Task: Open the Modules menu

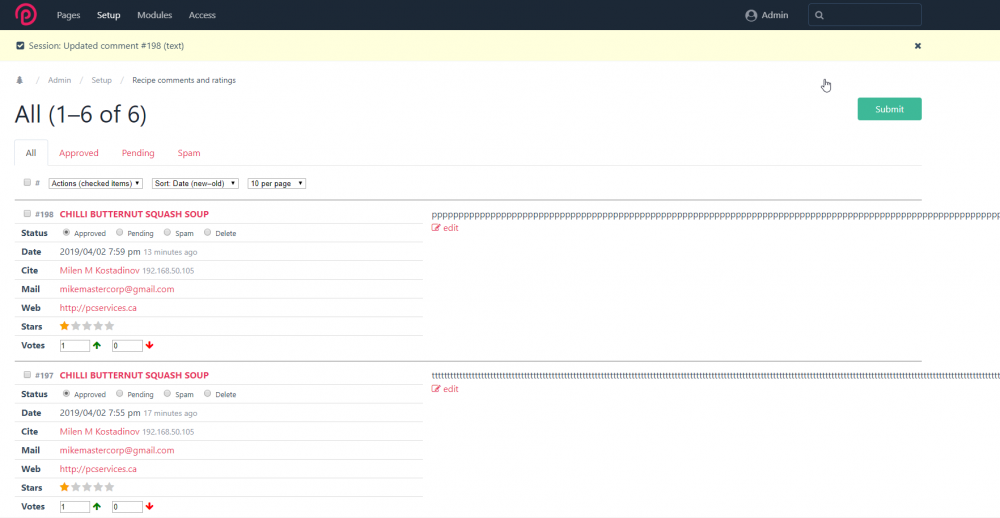Action: 154,15
